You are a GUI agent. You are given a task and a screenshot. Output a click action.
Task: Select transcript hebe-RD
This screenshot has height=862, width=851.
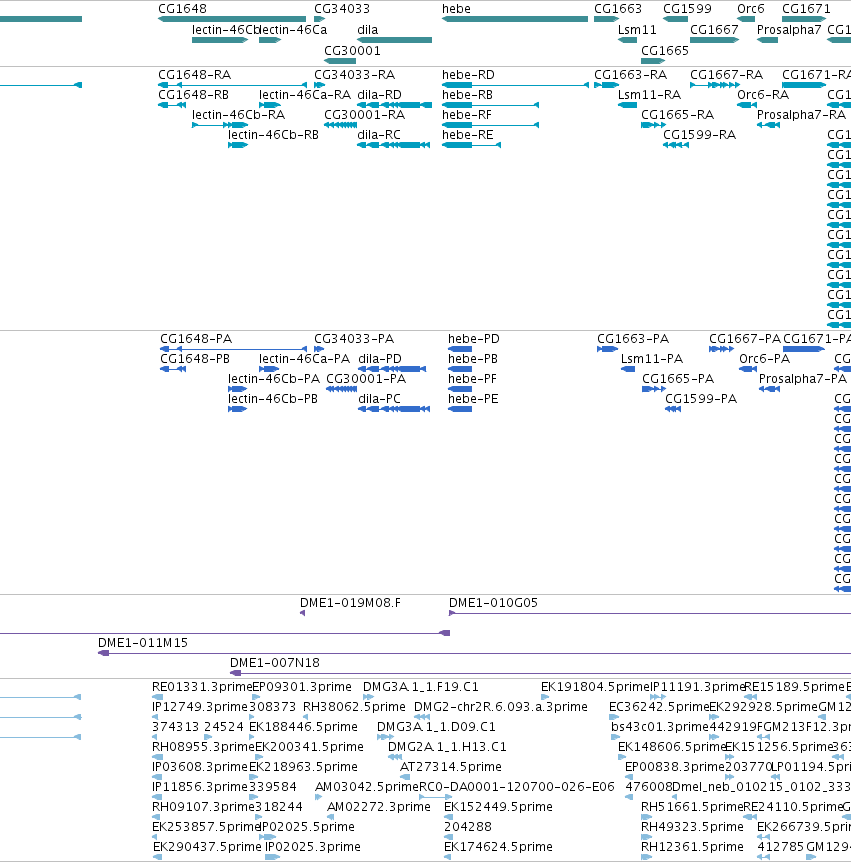(468, 75)
